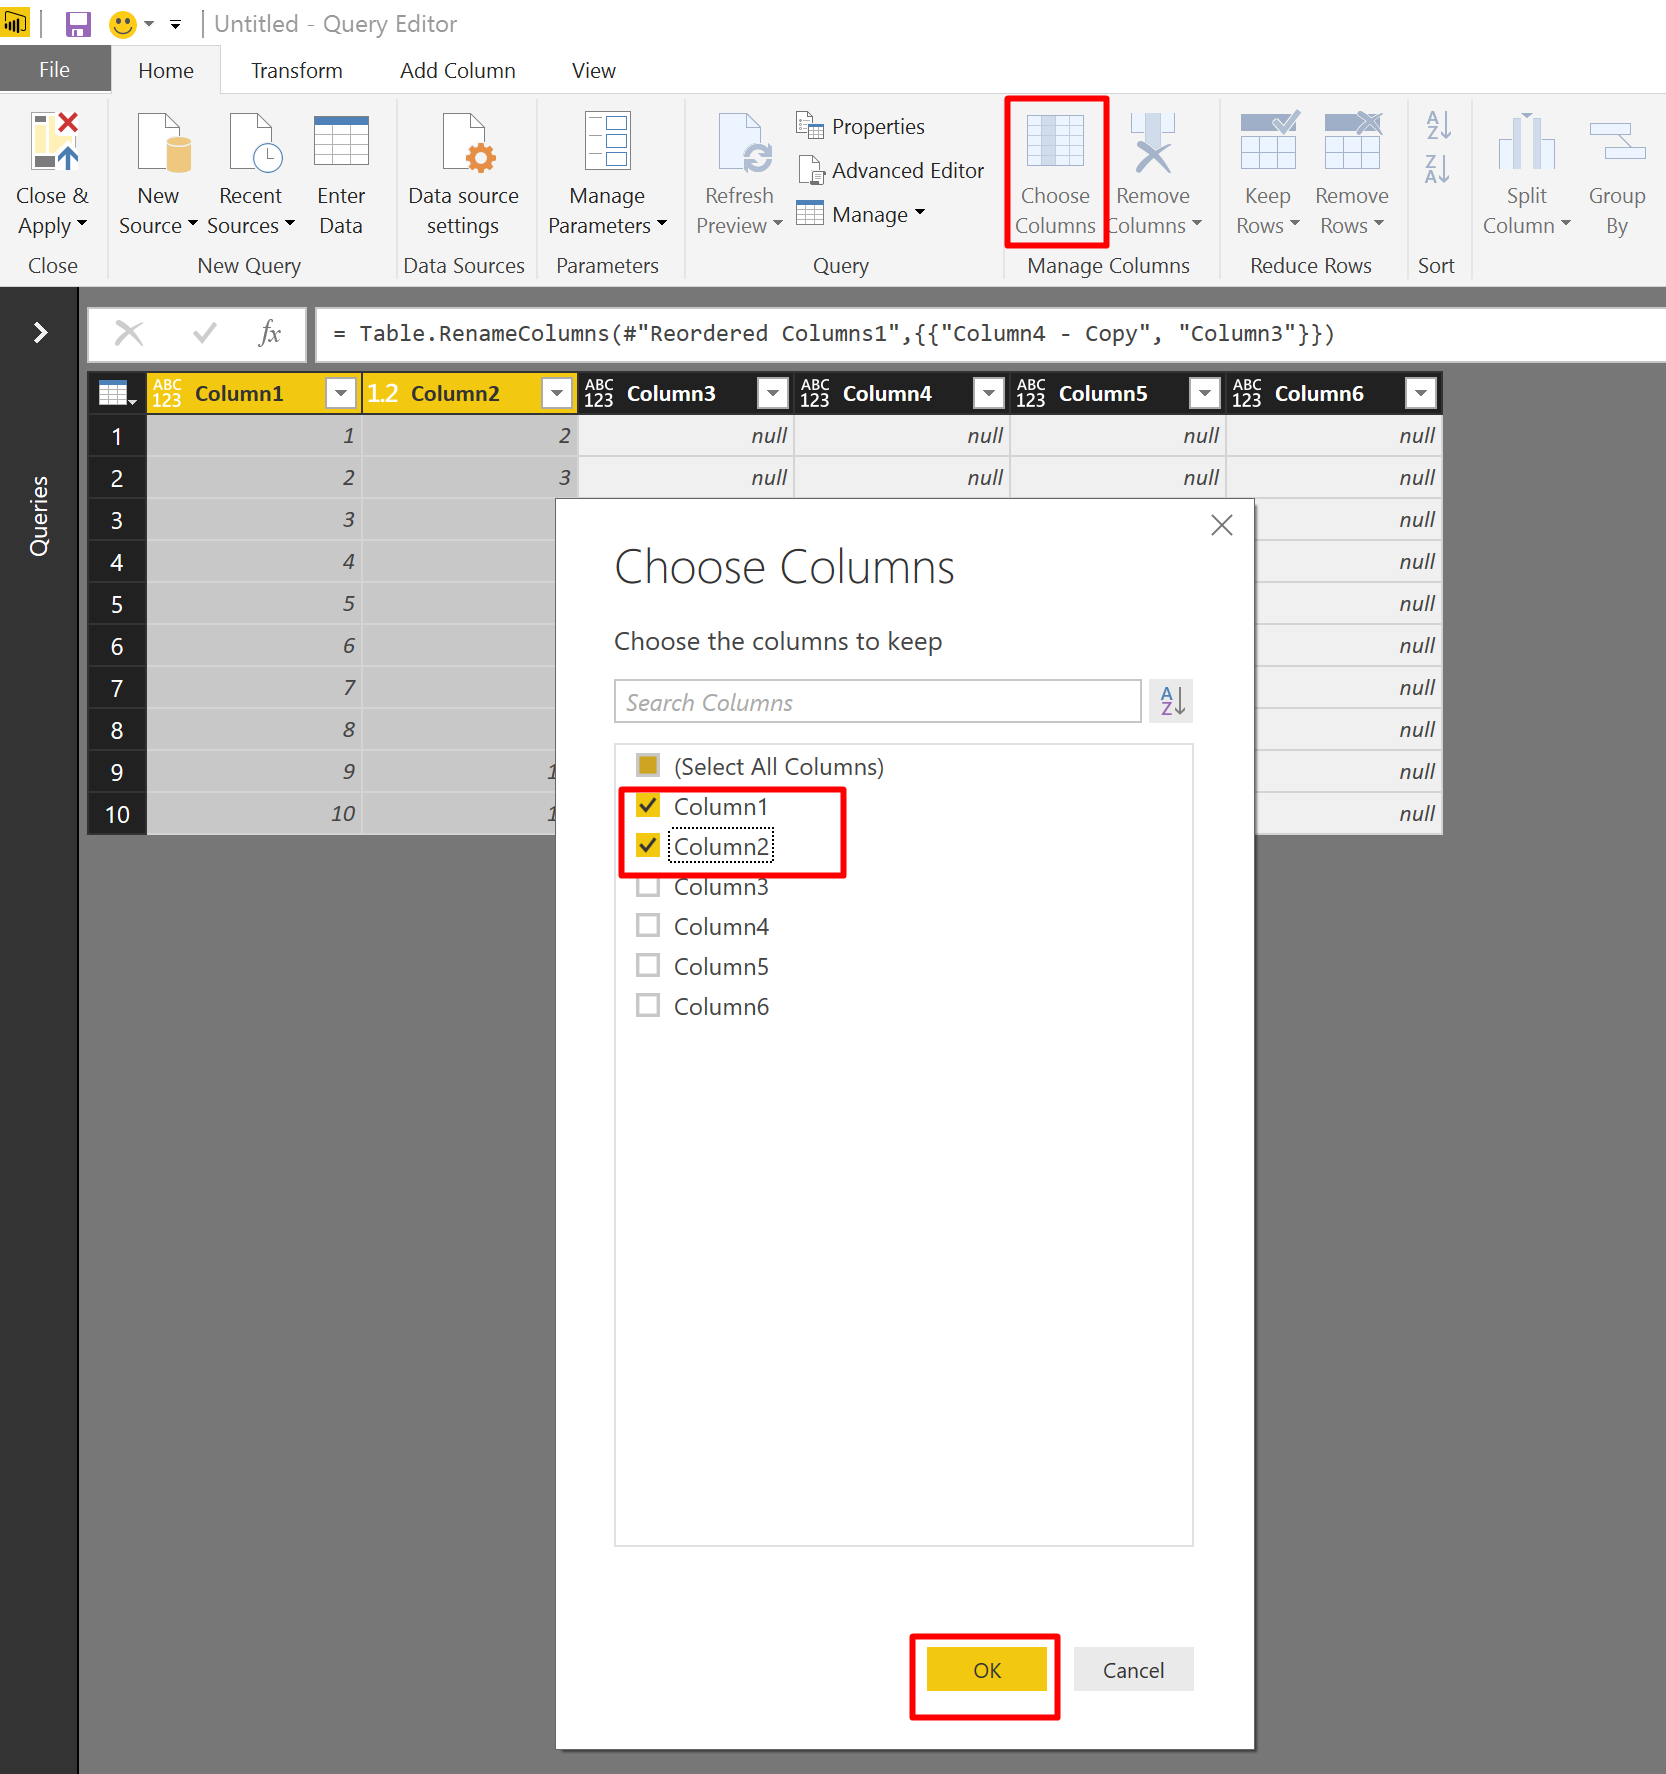Click the Choose Columns ribbon icon

(1056, 141)
